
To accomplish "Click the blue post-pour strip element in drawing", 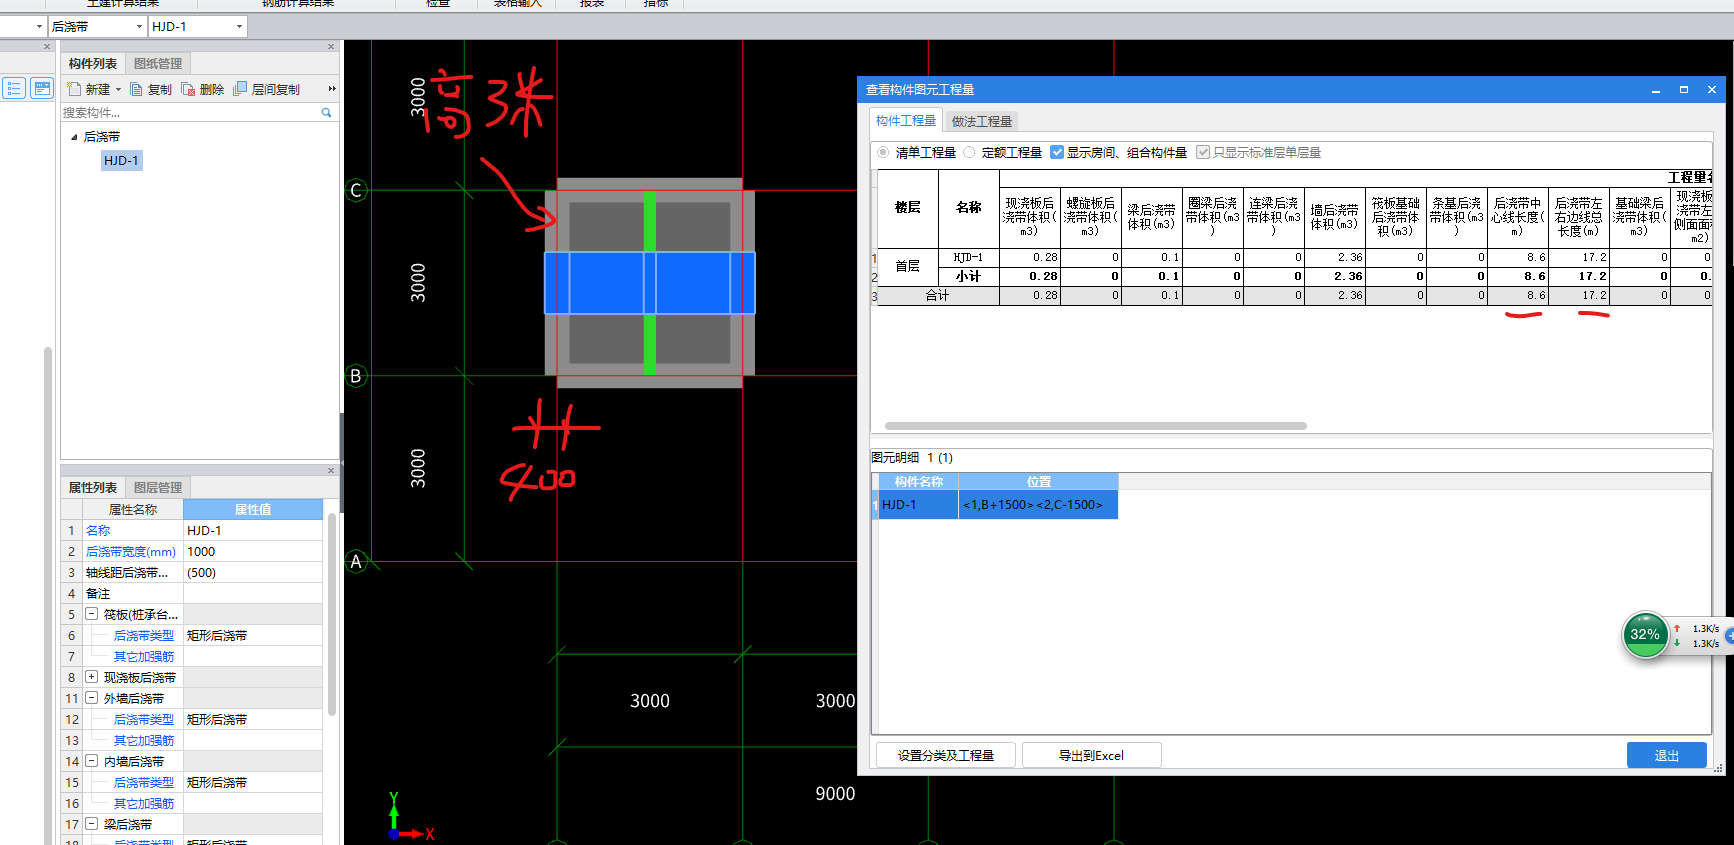I will (x=649, y=283).
